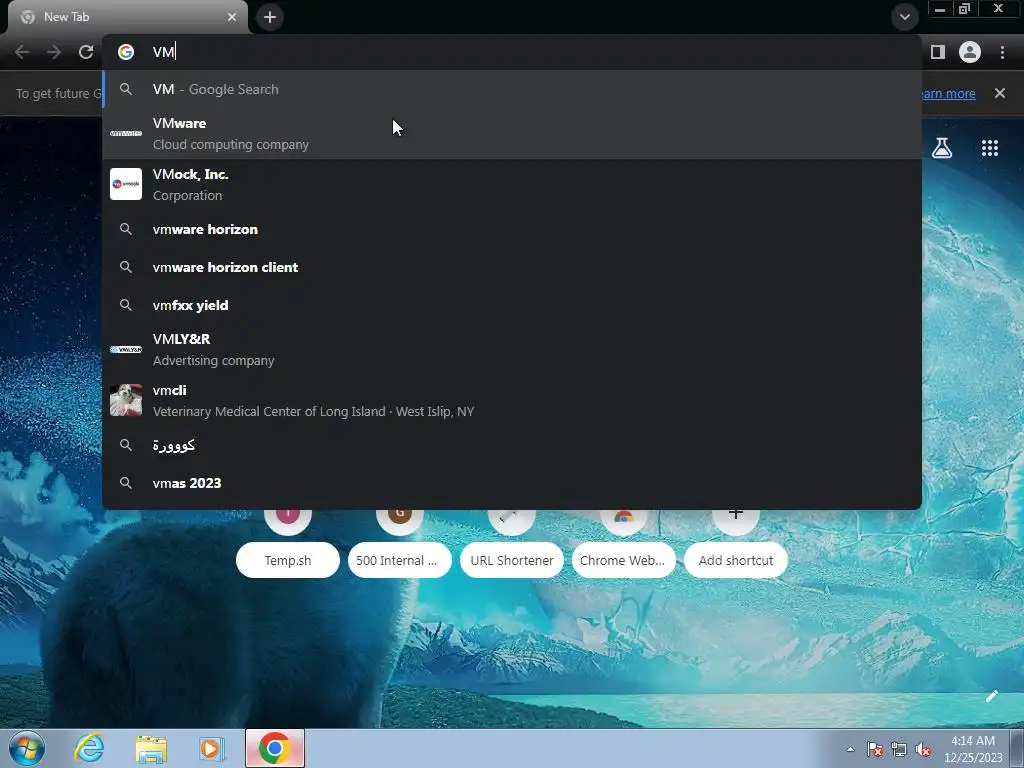Click Add shortcut

tap(736, 560)
